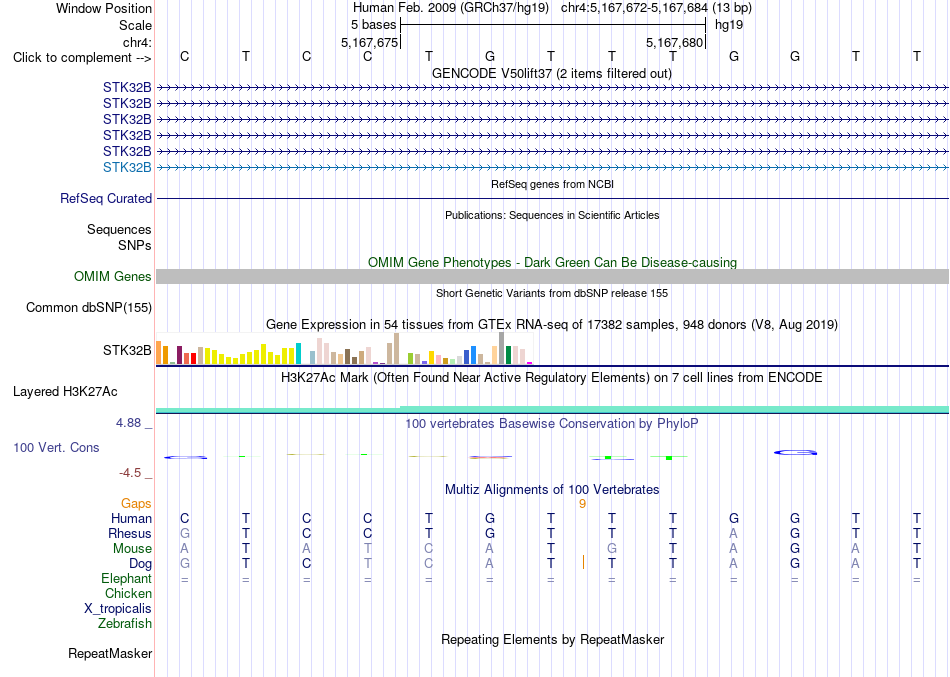Click the hg19 label next to scale bar
The width and height of the screenshot is (950, 677).
(729, 25)
